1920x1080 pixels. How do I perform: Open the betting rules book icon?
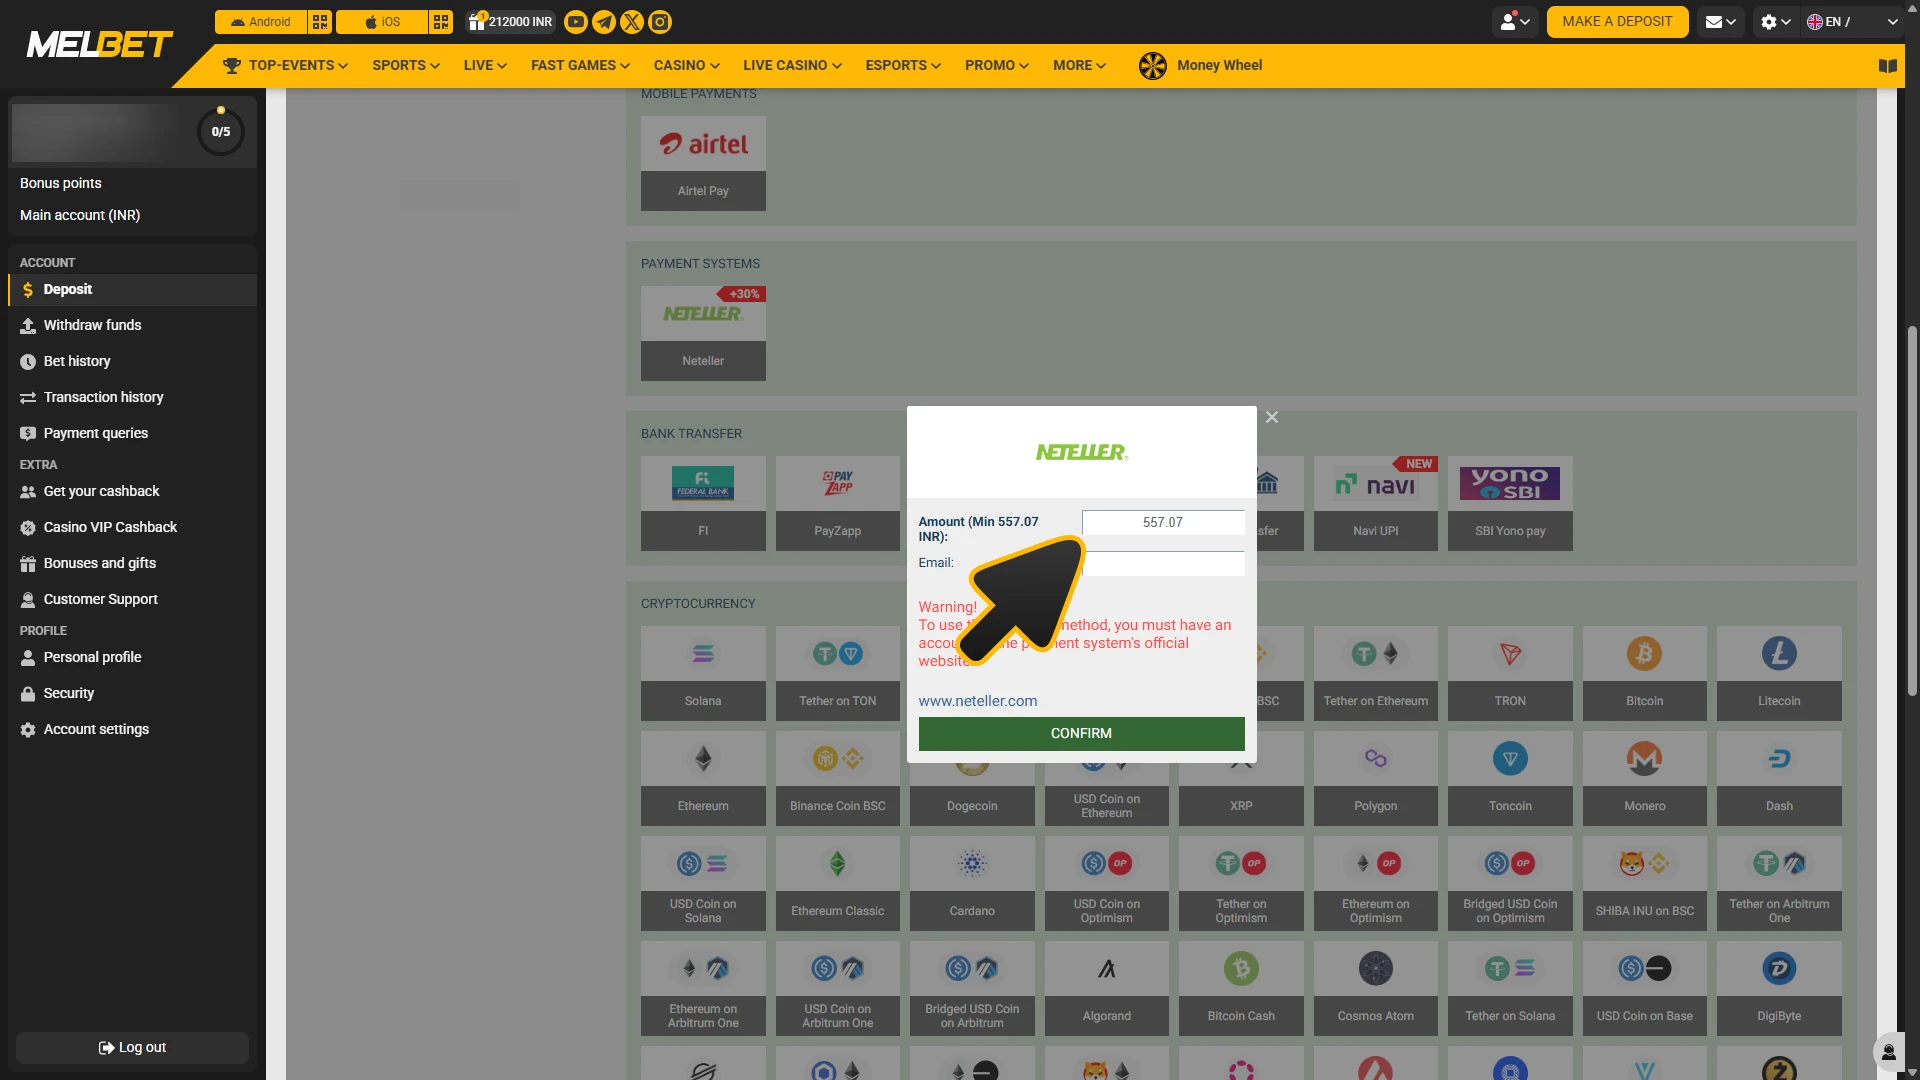pos(1888,66)
